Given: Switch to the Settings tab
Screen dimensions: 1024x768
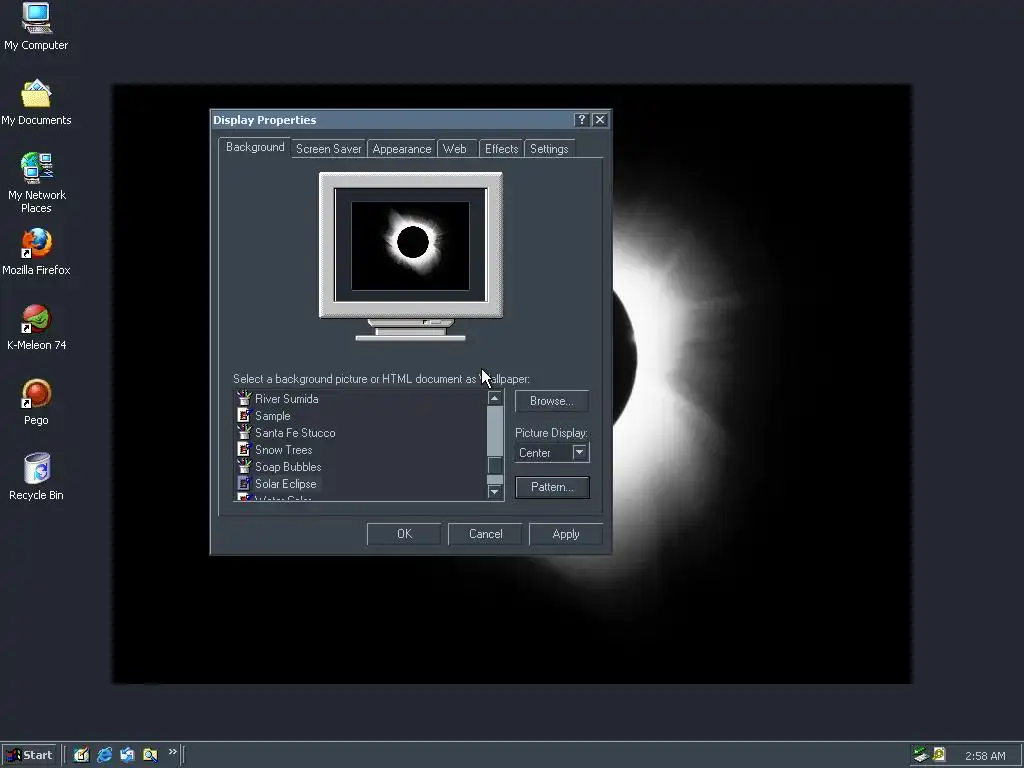Looking at the screenshot, I should coord(549,149).
